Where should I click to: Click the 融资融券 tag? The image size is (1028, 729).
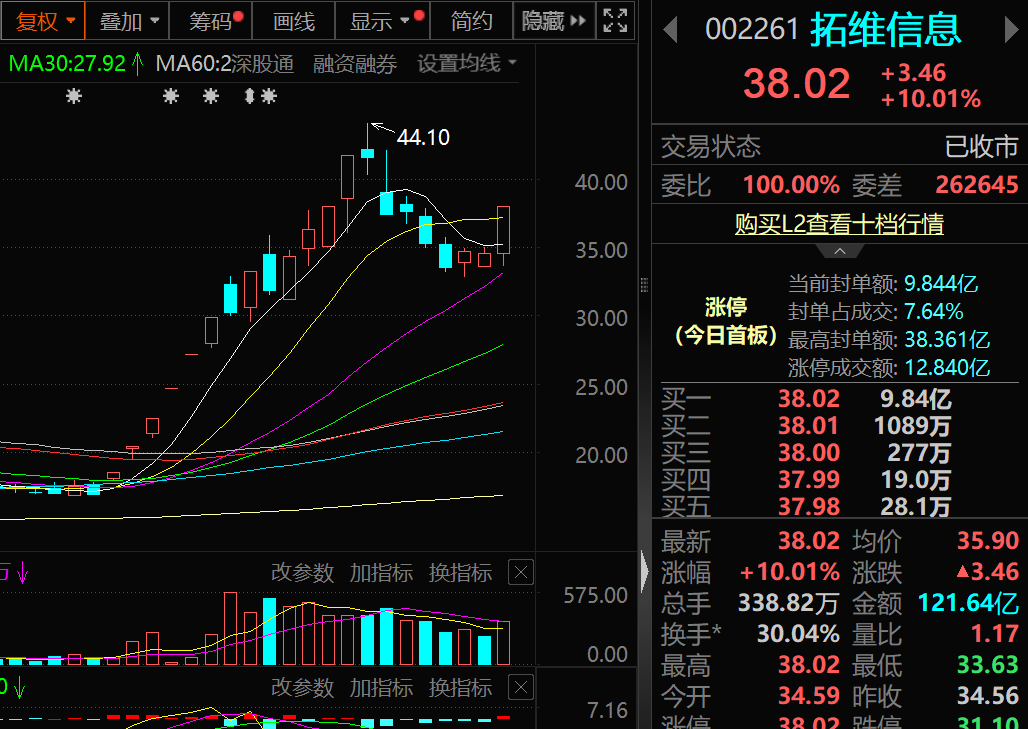tap(355, 64)
